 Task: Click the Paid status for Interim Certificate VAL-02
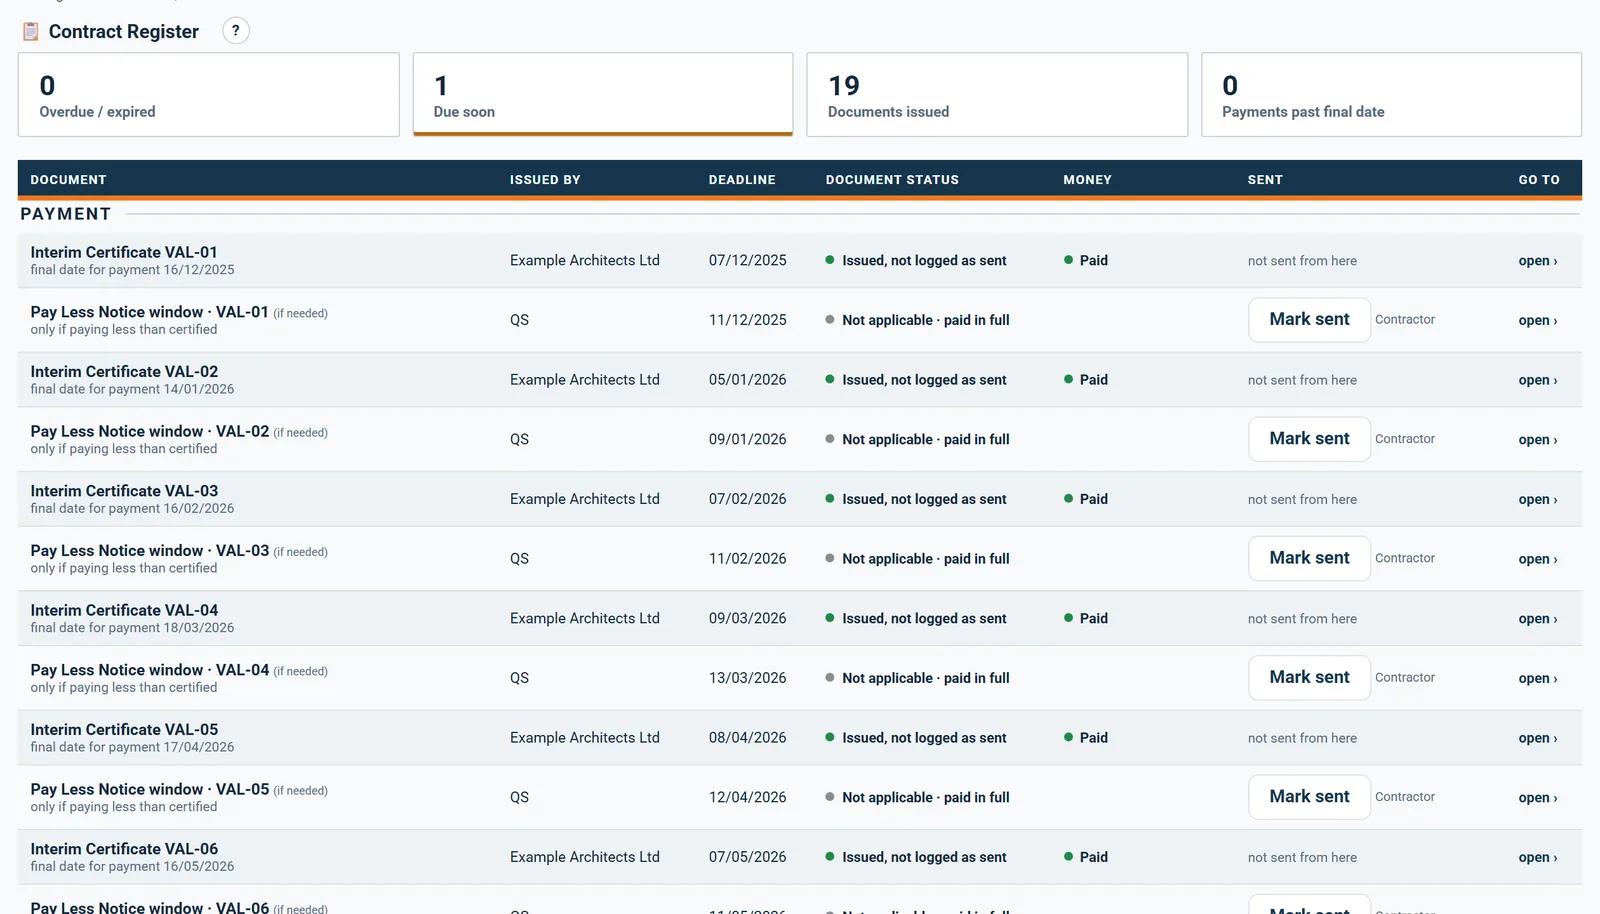coord(1086,380)
